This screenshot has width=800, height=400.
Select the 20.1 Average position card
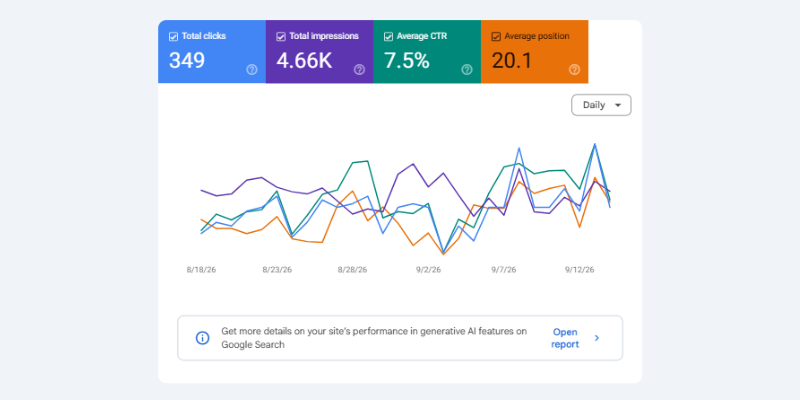pyautogui.click(x=535, y=52)
